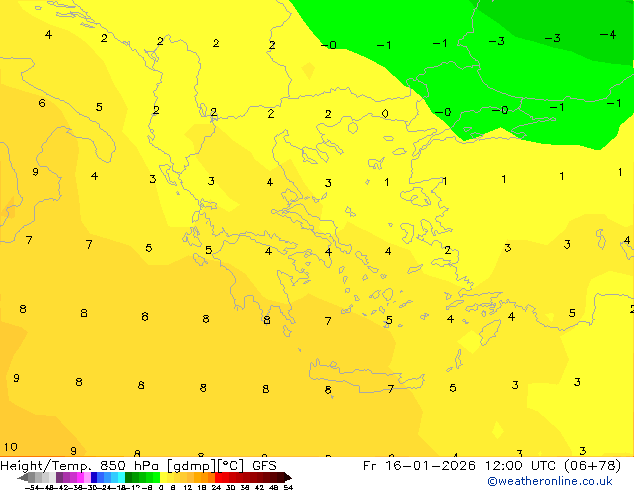
Task: Click the dark right arrow legend end
Action: (288, 477)
